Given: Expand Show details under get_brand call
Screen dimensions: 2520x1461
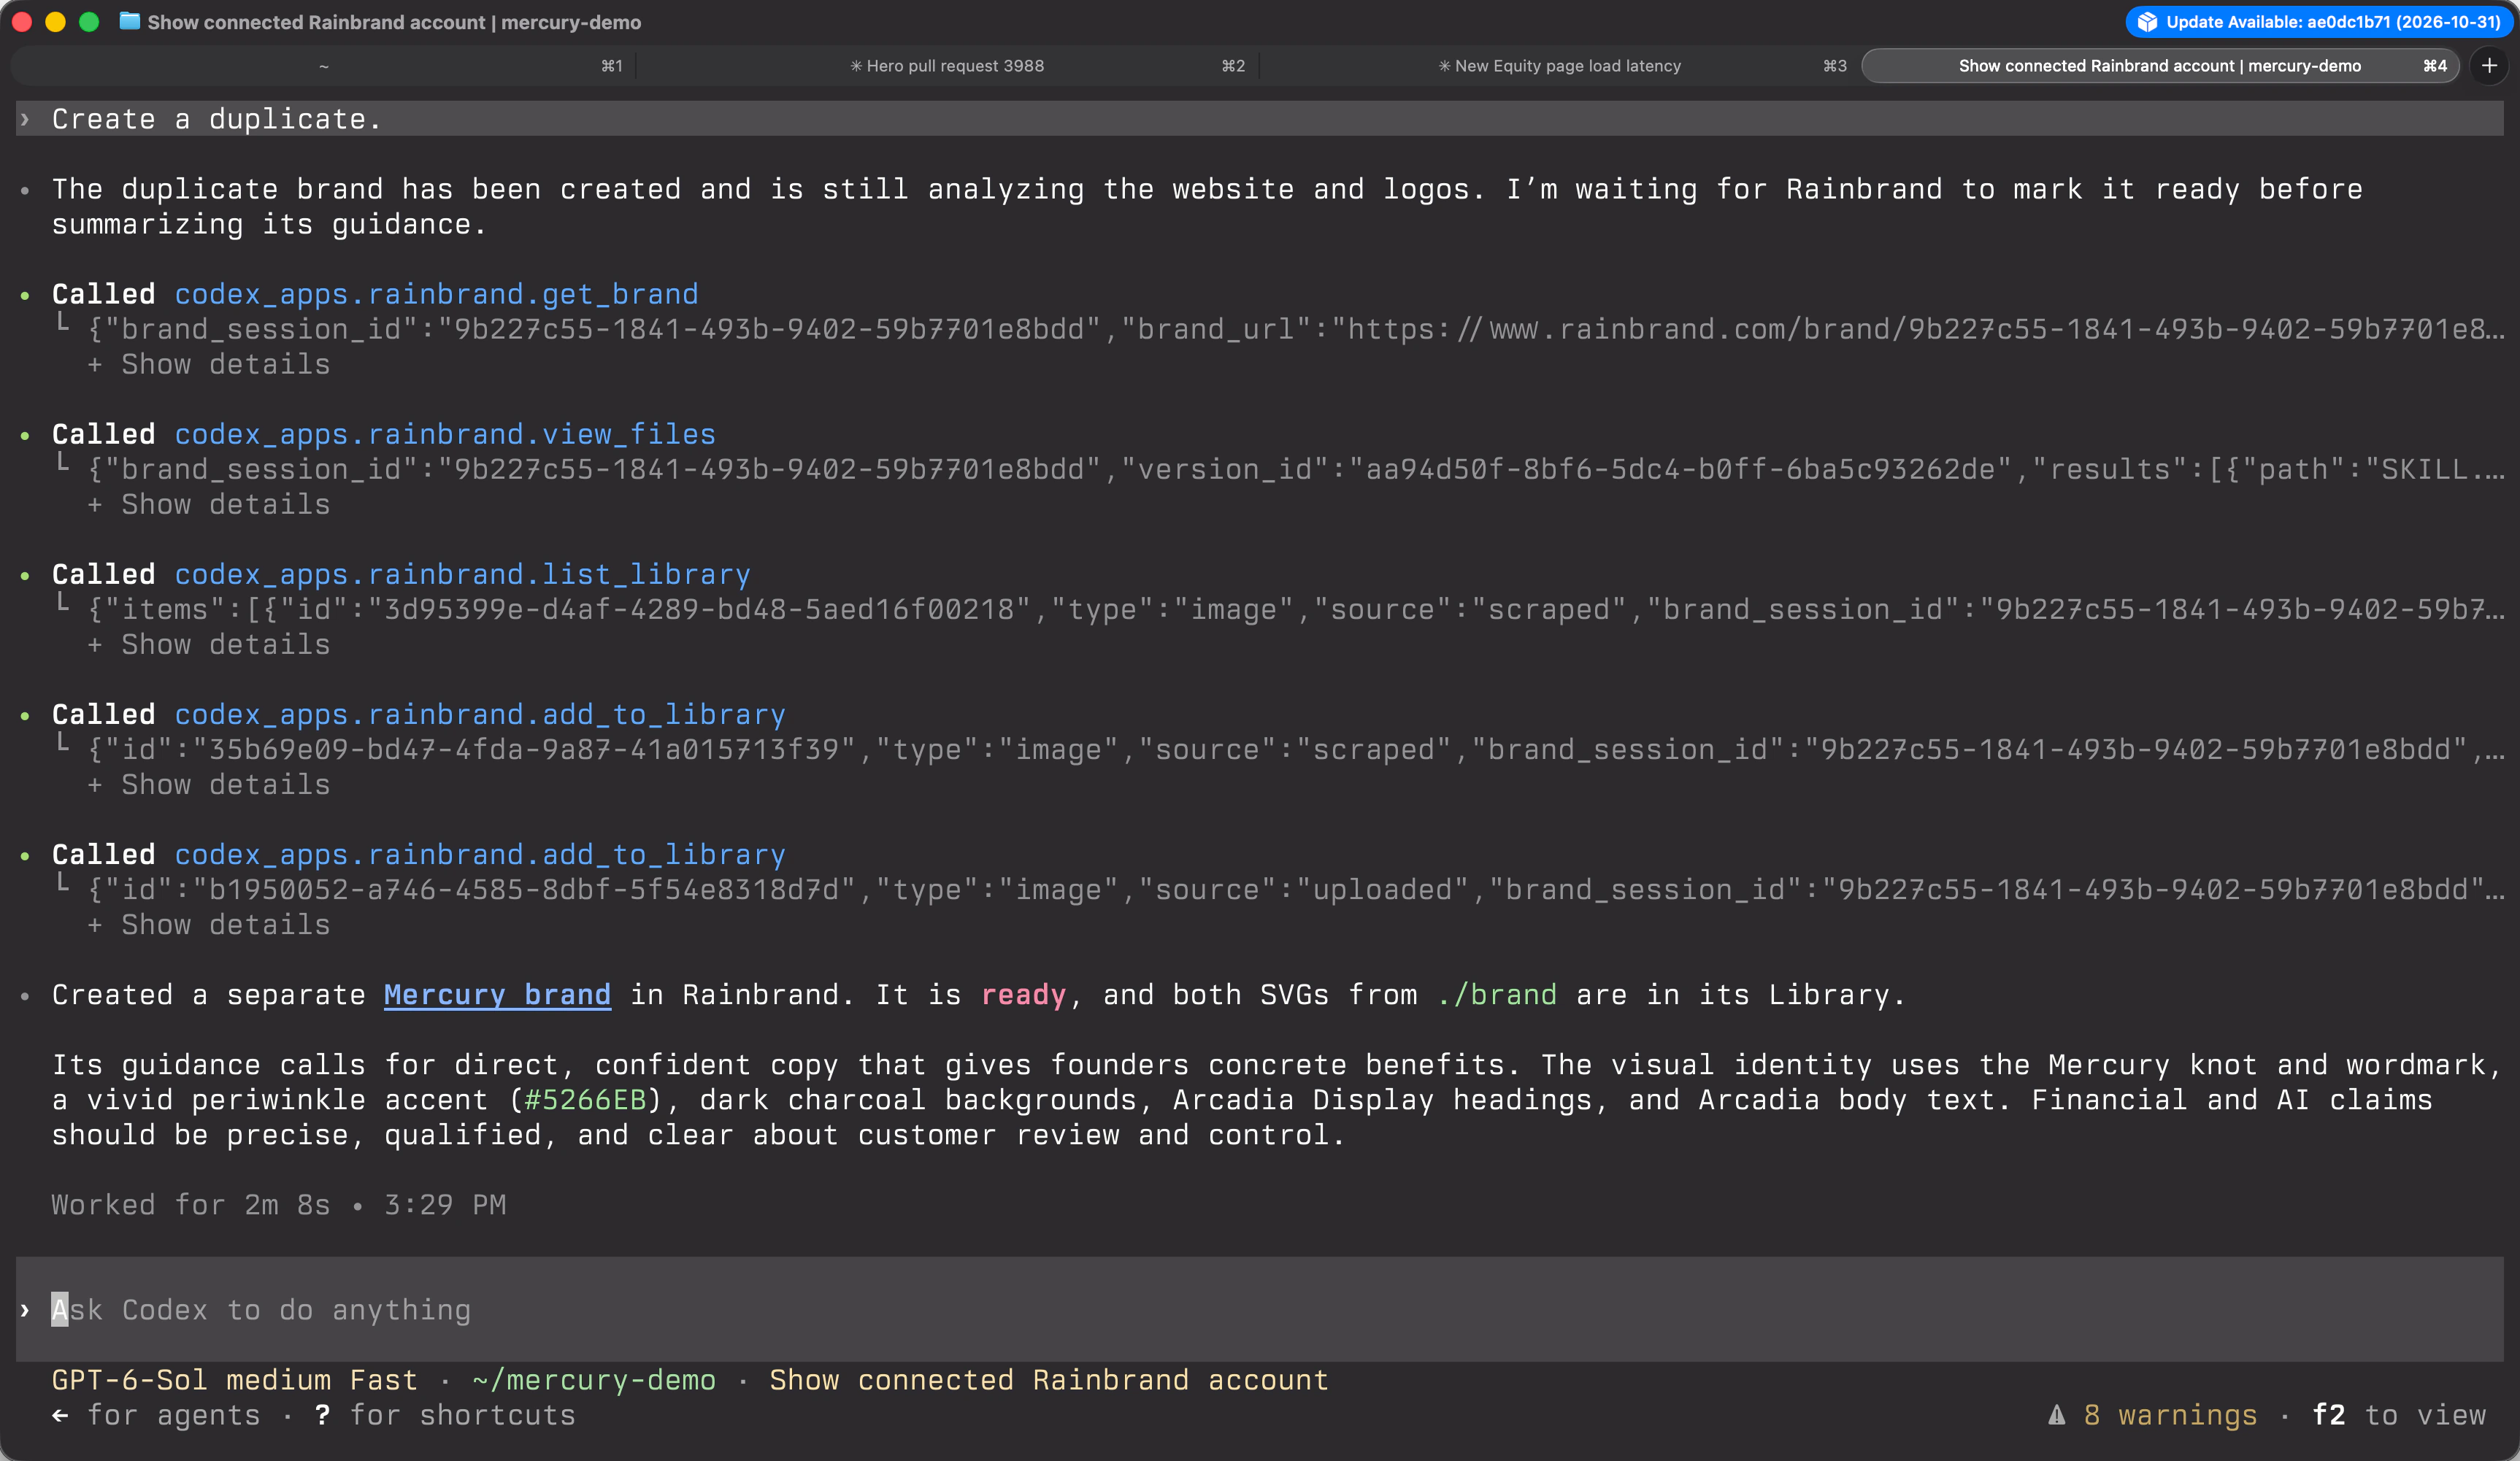Looking at the screenshot, I should [209, 364].
